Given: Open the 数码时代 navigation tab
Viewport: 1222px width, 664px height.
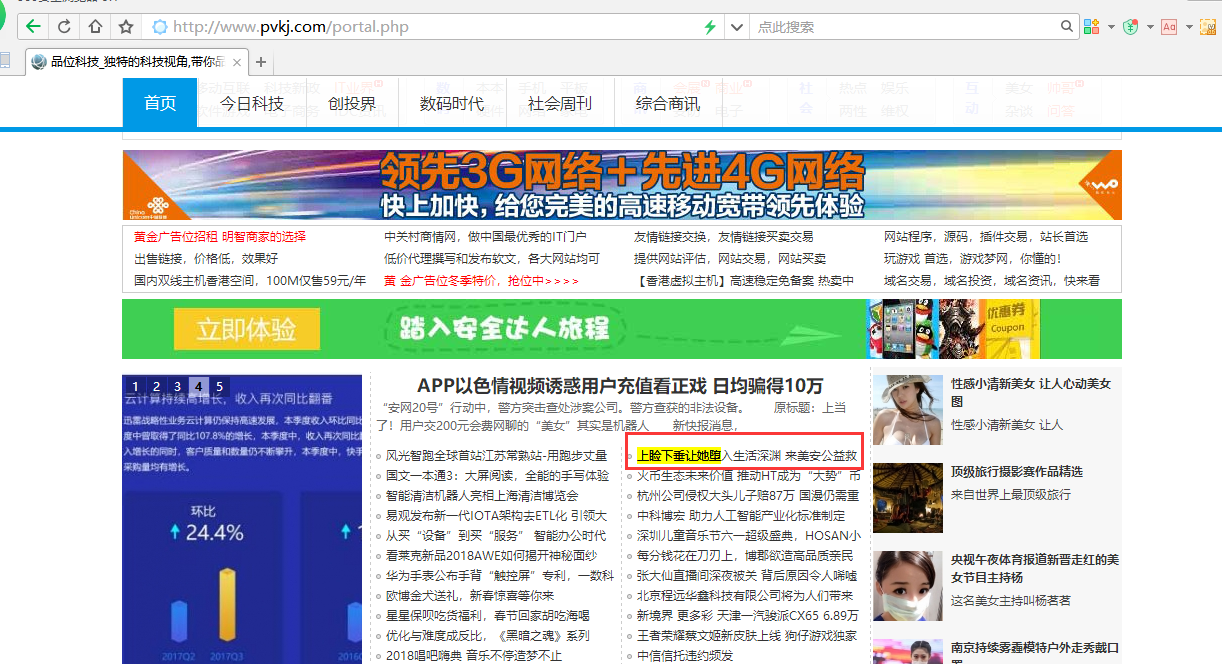Looking at the screenshot, I should pos(452,103).
